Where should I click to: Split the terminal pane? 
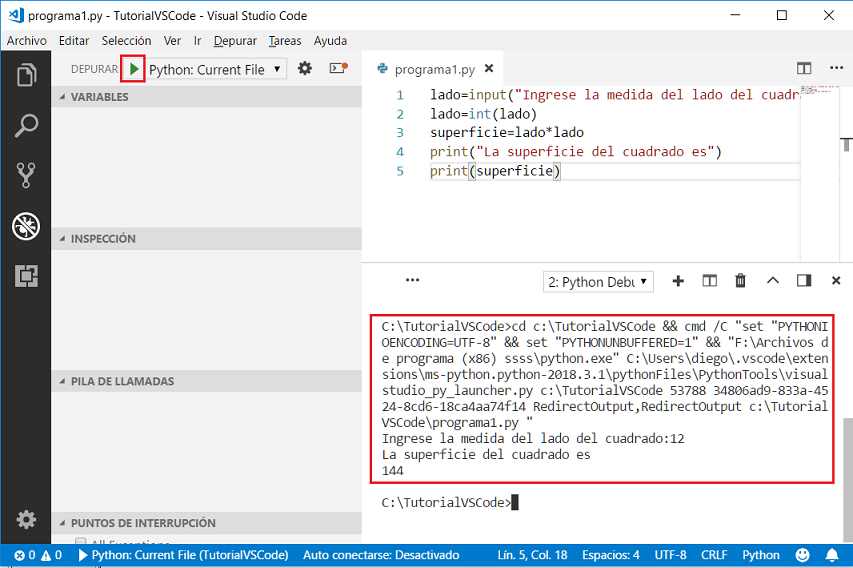[x=709, y=281]
